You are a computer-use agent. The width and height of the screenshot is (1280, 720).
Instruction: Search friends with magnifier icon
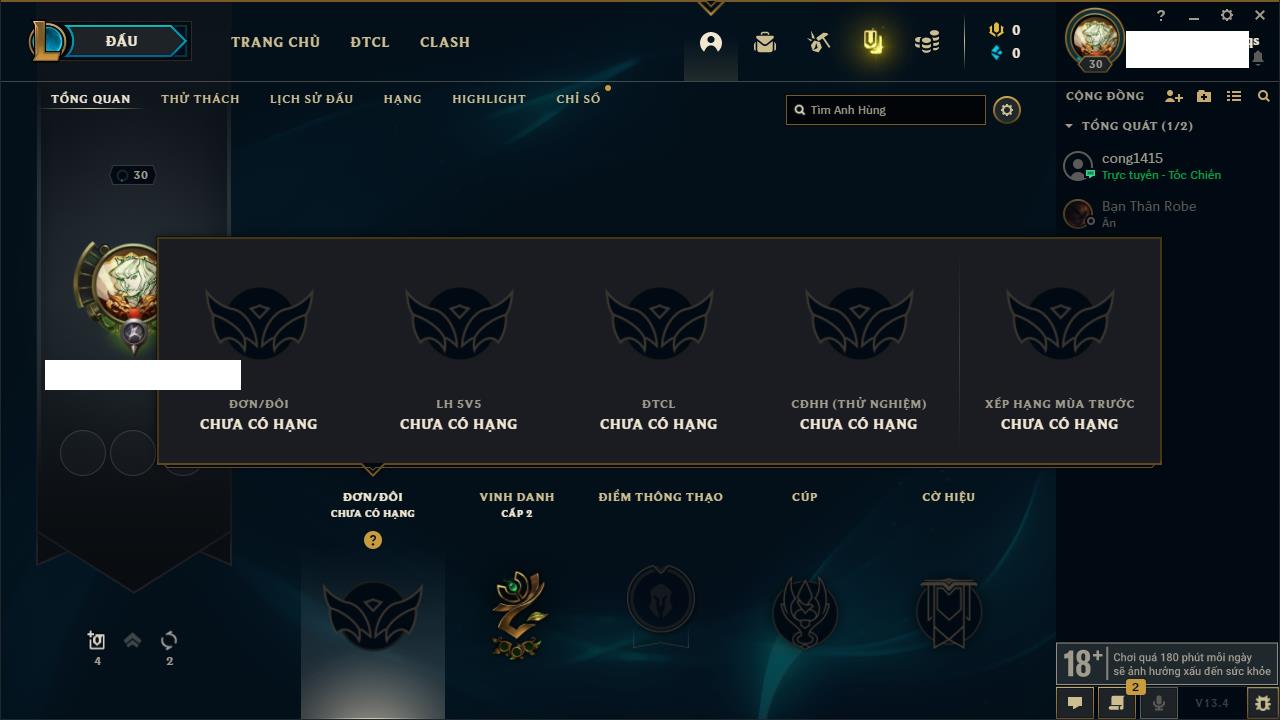click(x=1264, y=96)
